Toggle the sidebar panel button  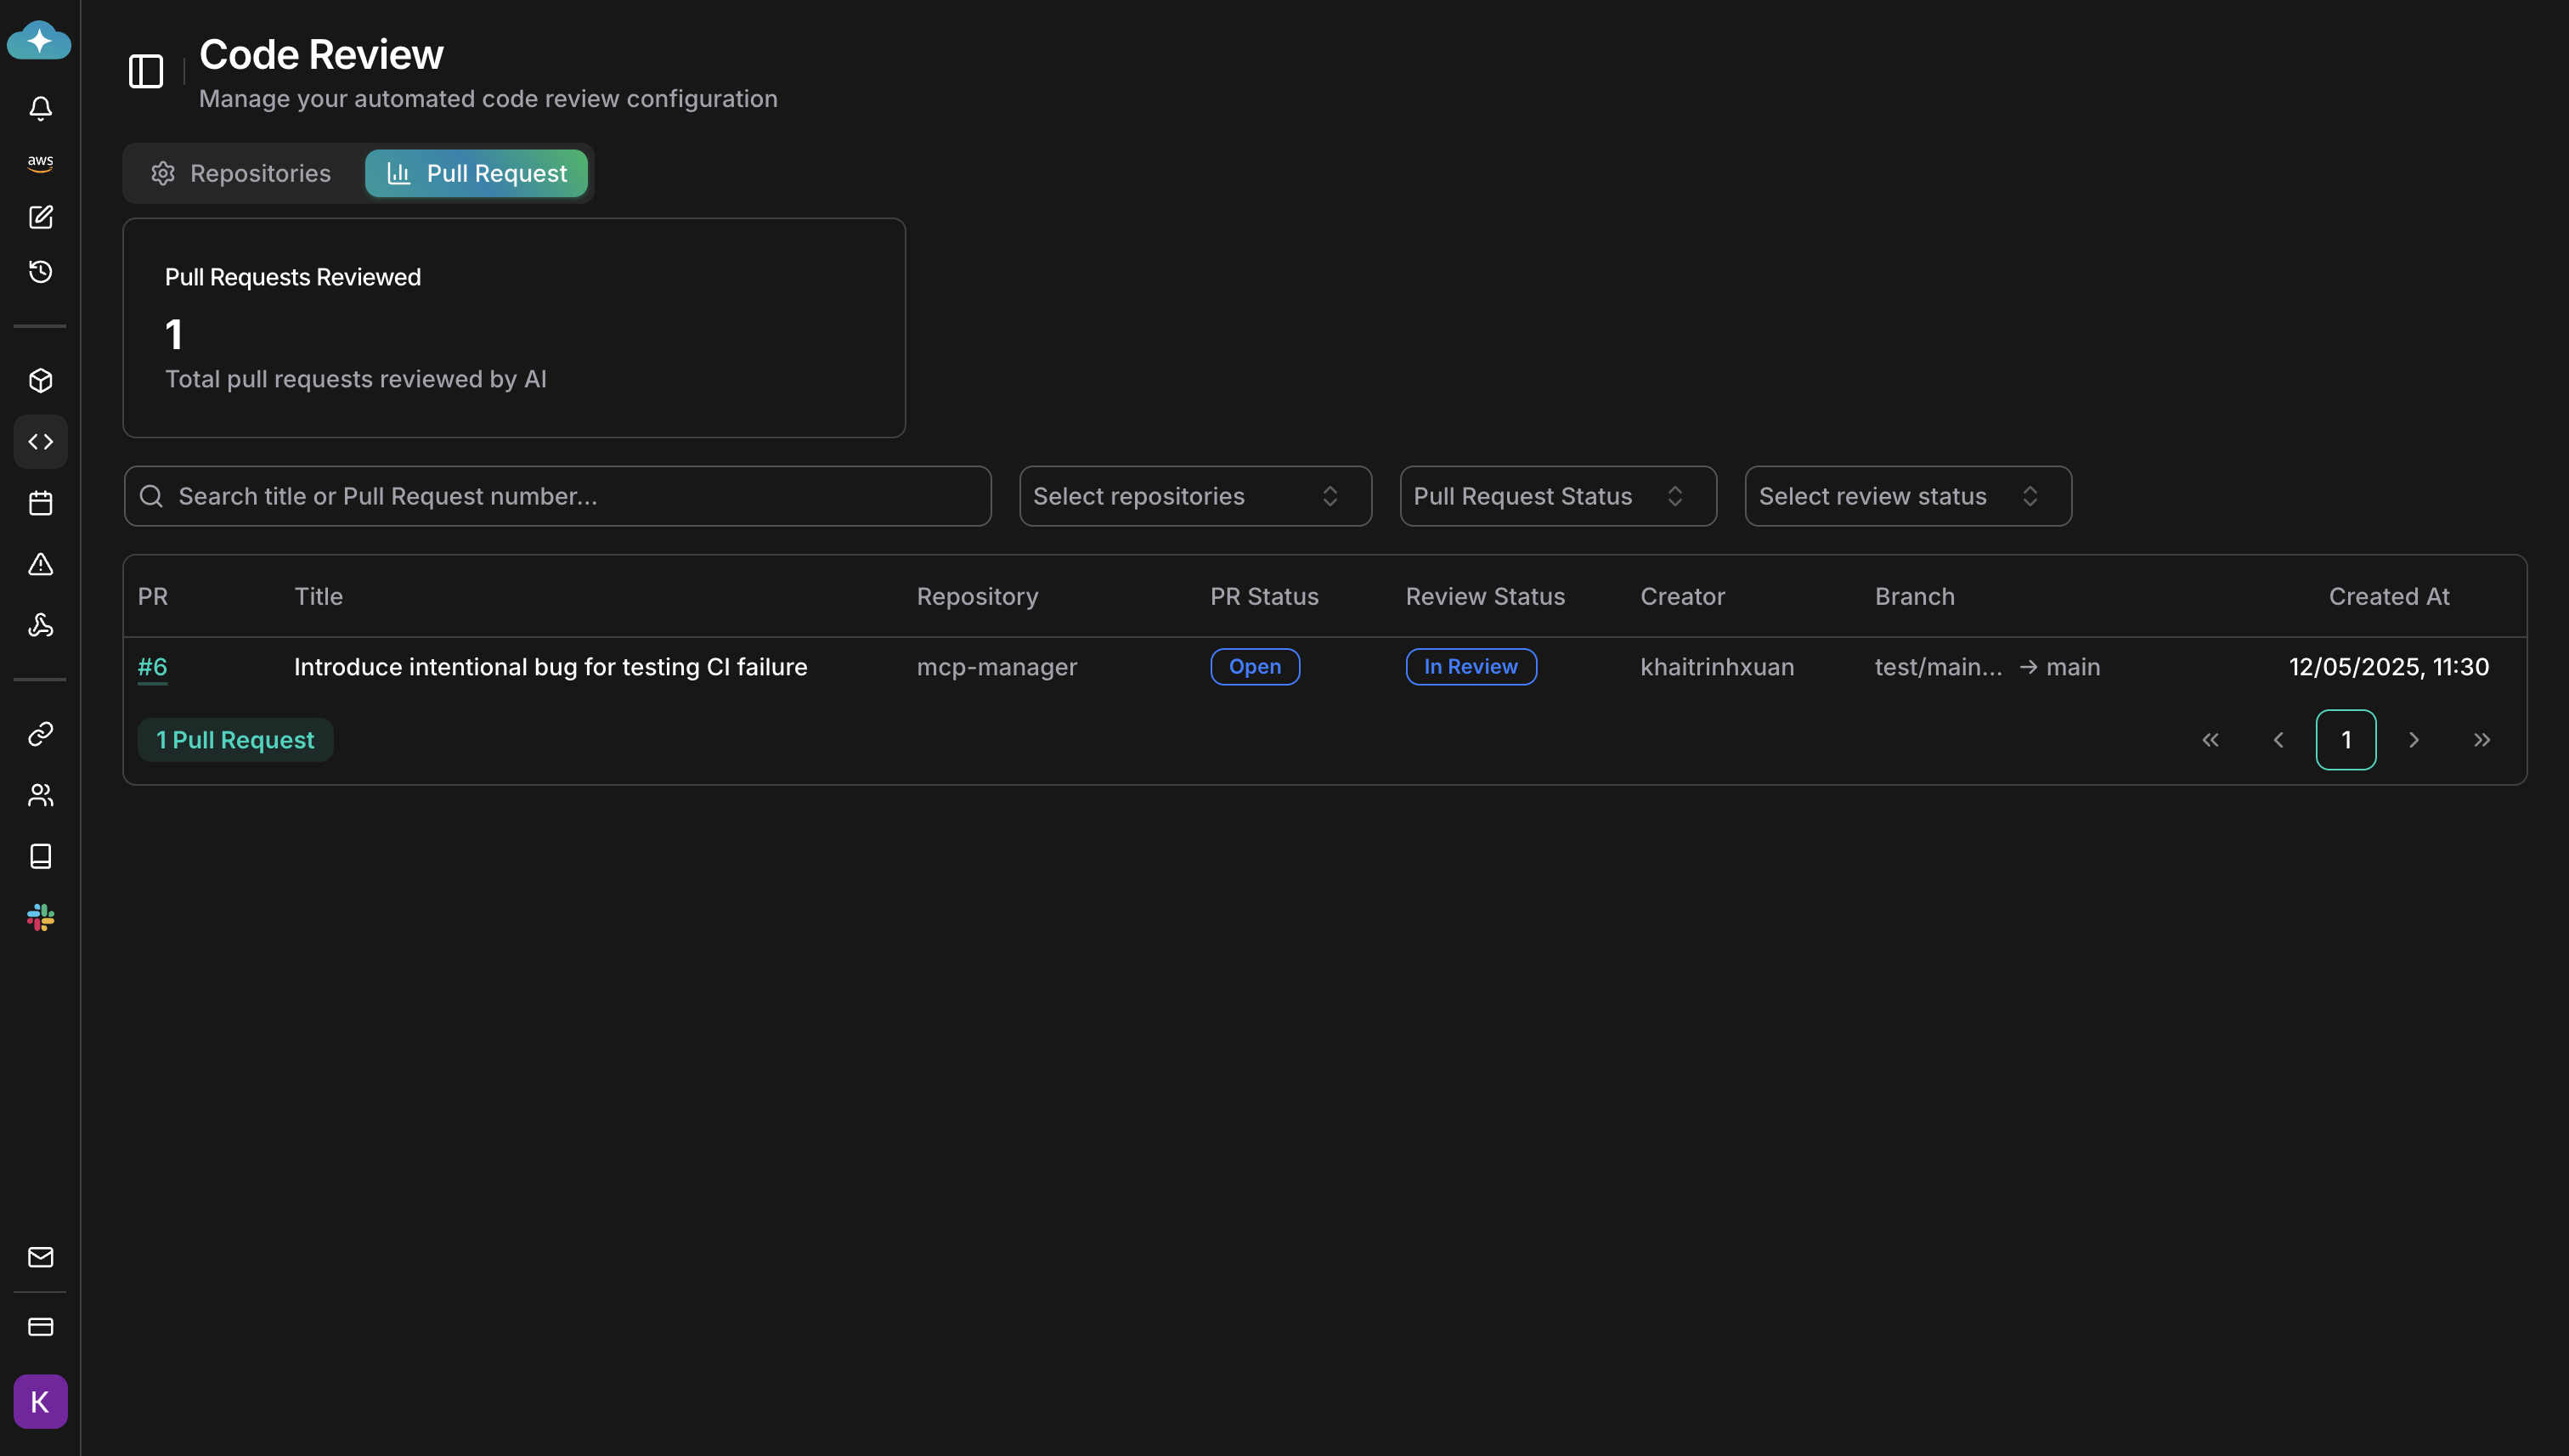pyautogui.click(x=146, y=71)
